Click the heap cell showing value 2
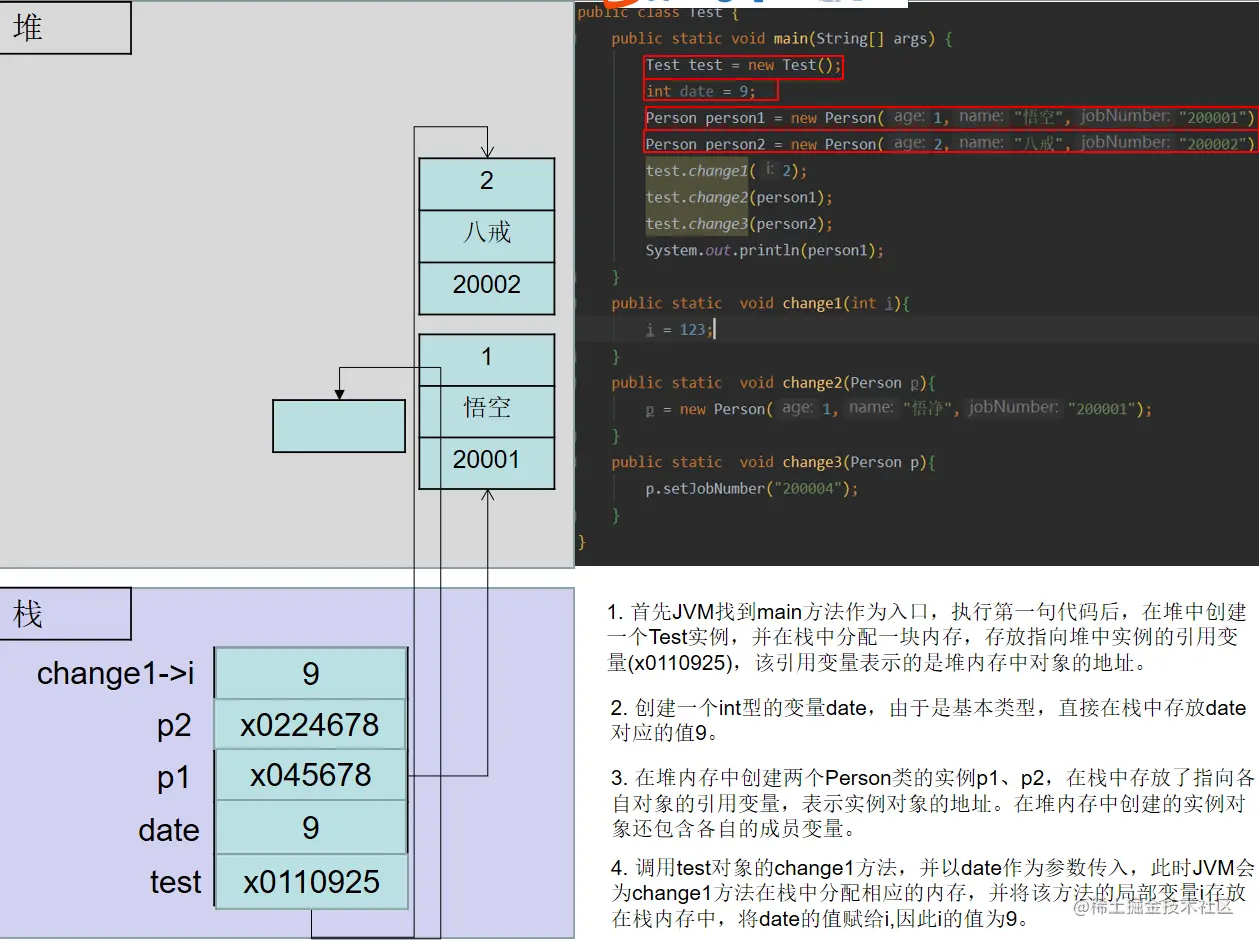The image size is (1259, 942). [x=486, y=182]
